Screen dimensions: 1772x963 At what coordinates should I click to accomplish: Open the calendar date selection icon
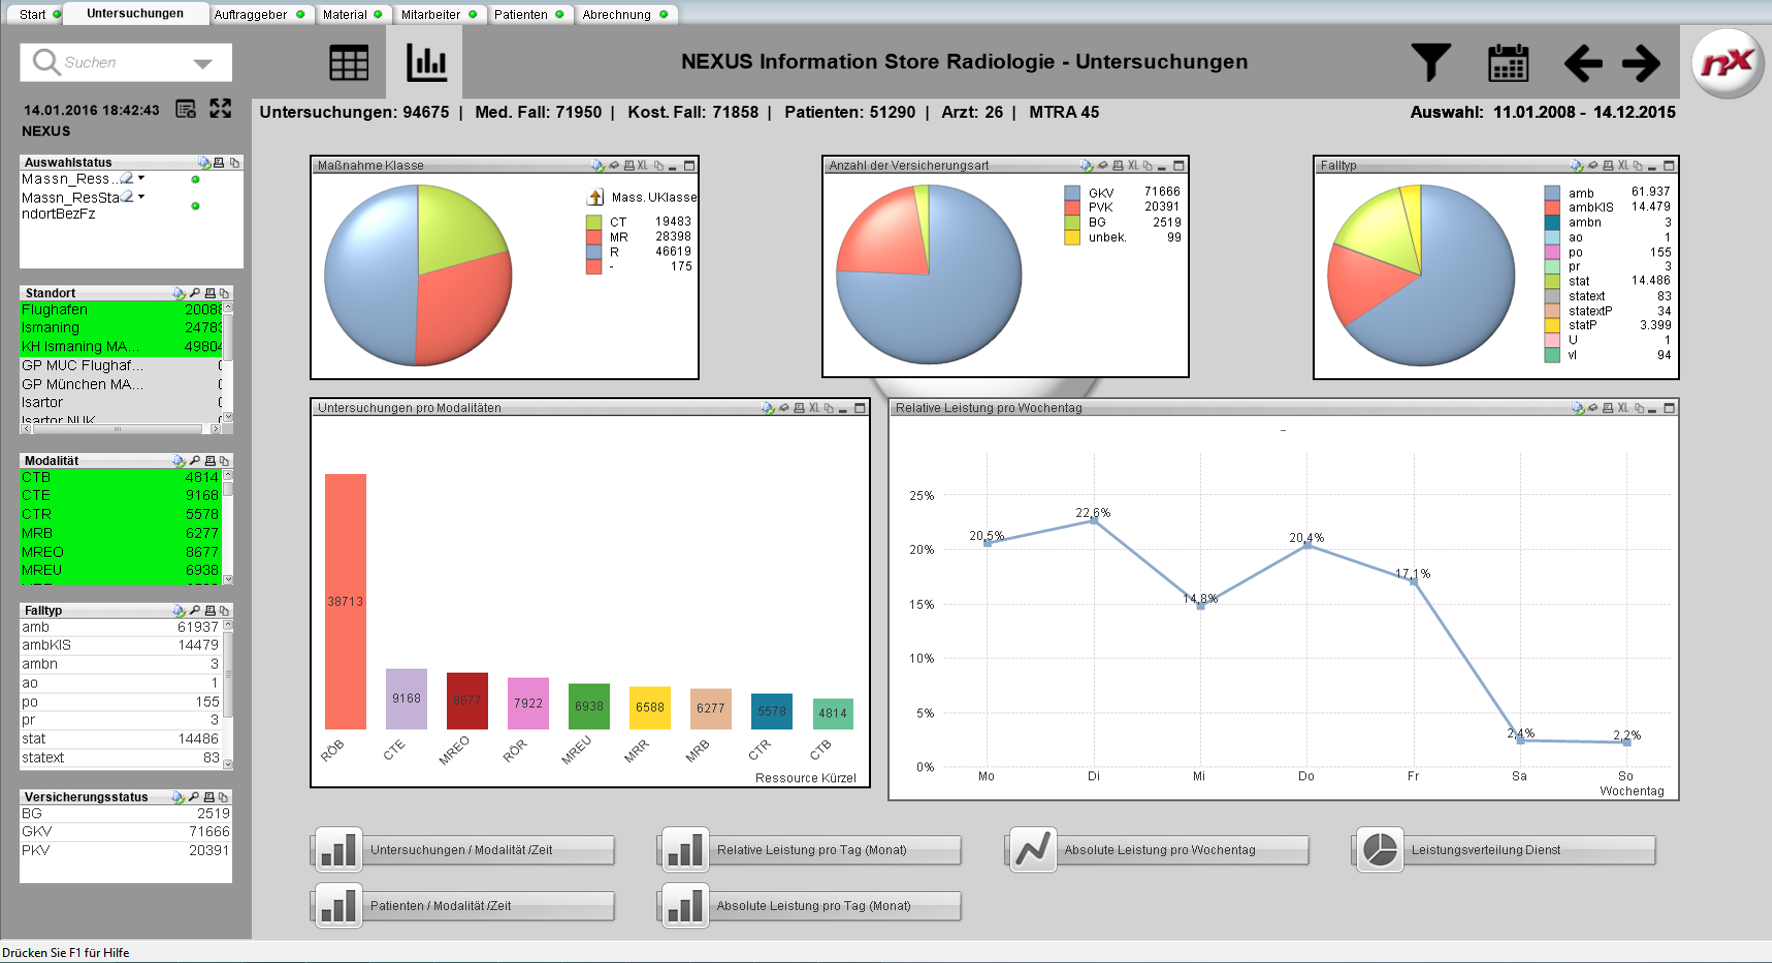[x=1508, y=63]
